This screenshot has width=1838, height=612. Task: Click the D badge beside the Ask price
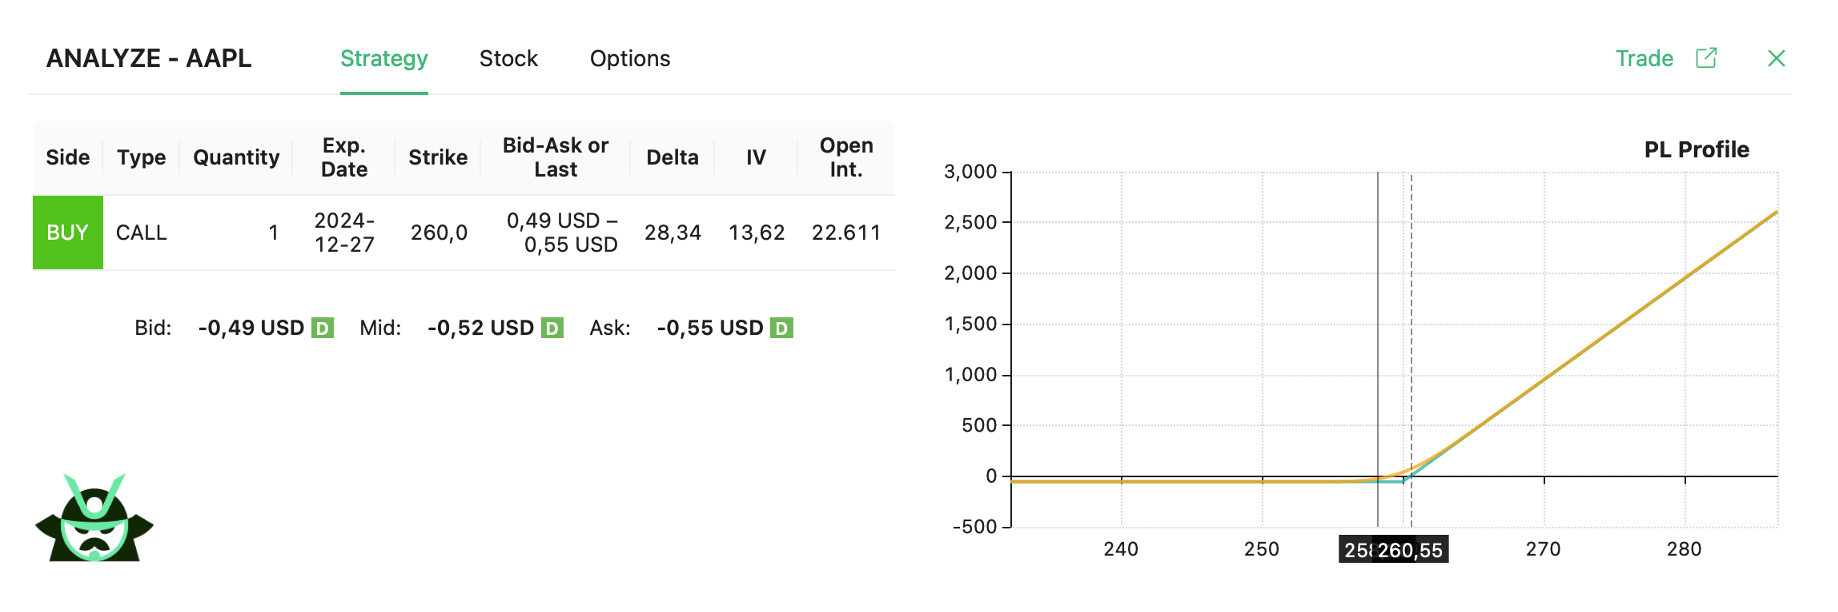pyautogui.click(x=781, y=327)
